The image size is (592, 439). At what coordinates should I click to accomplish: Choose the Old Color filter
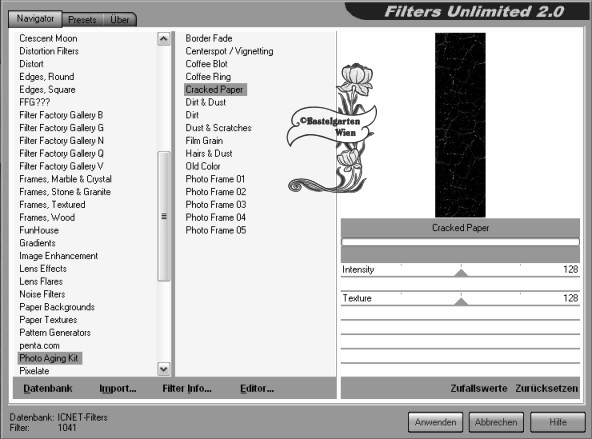[202, 166]
